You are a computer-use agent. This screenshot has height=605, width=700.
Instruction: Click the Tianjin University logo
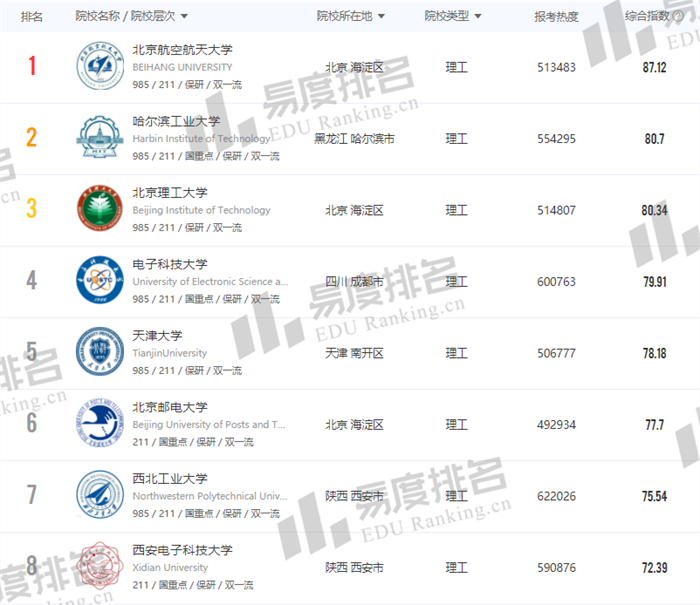coord(100,351)
